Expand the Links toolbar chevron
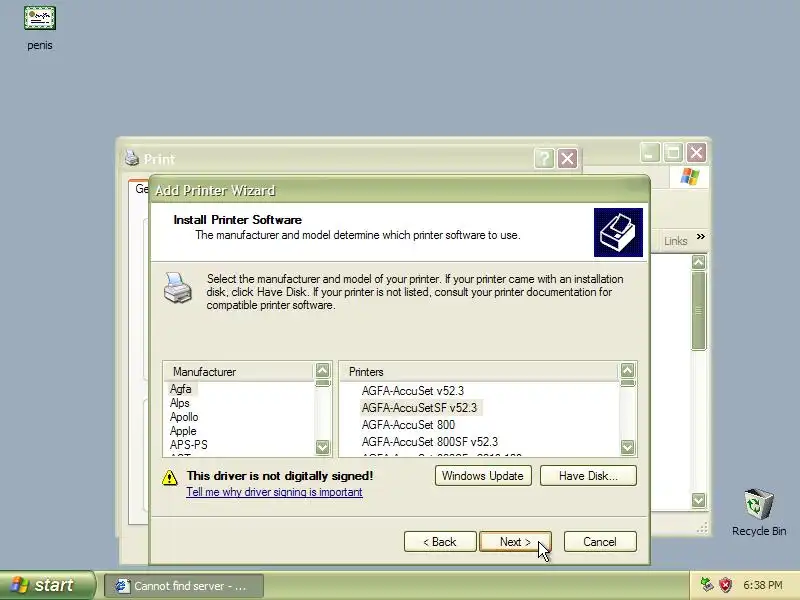 pyautogui.click(x=701, y=236)
